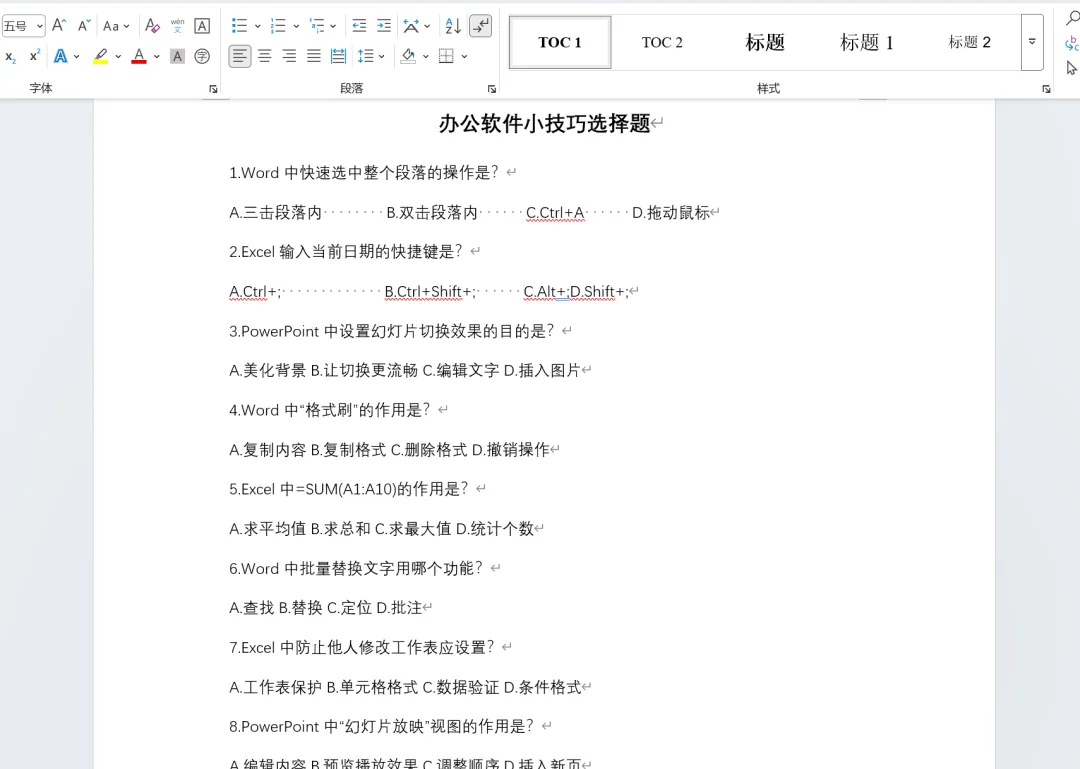Apply text effects with the outlined A icon

click(61, 57)
